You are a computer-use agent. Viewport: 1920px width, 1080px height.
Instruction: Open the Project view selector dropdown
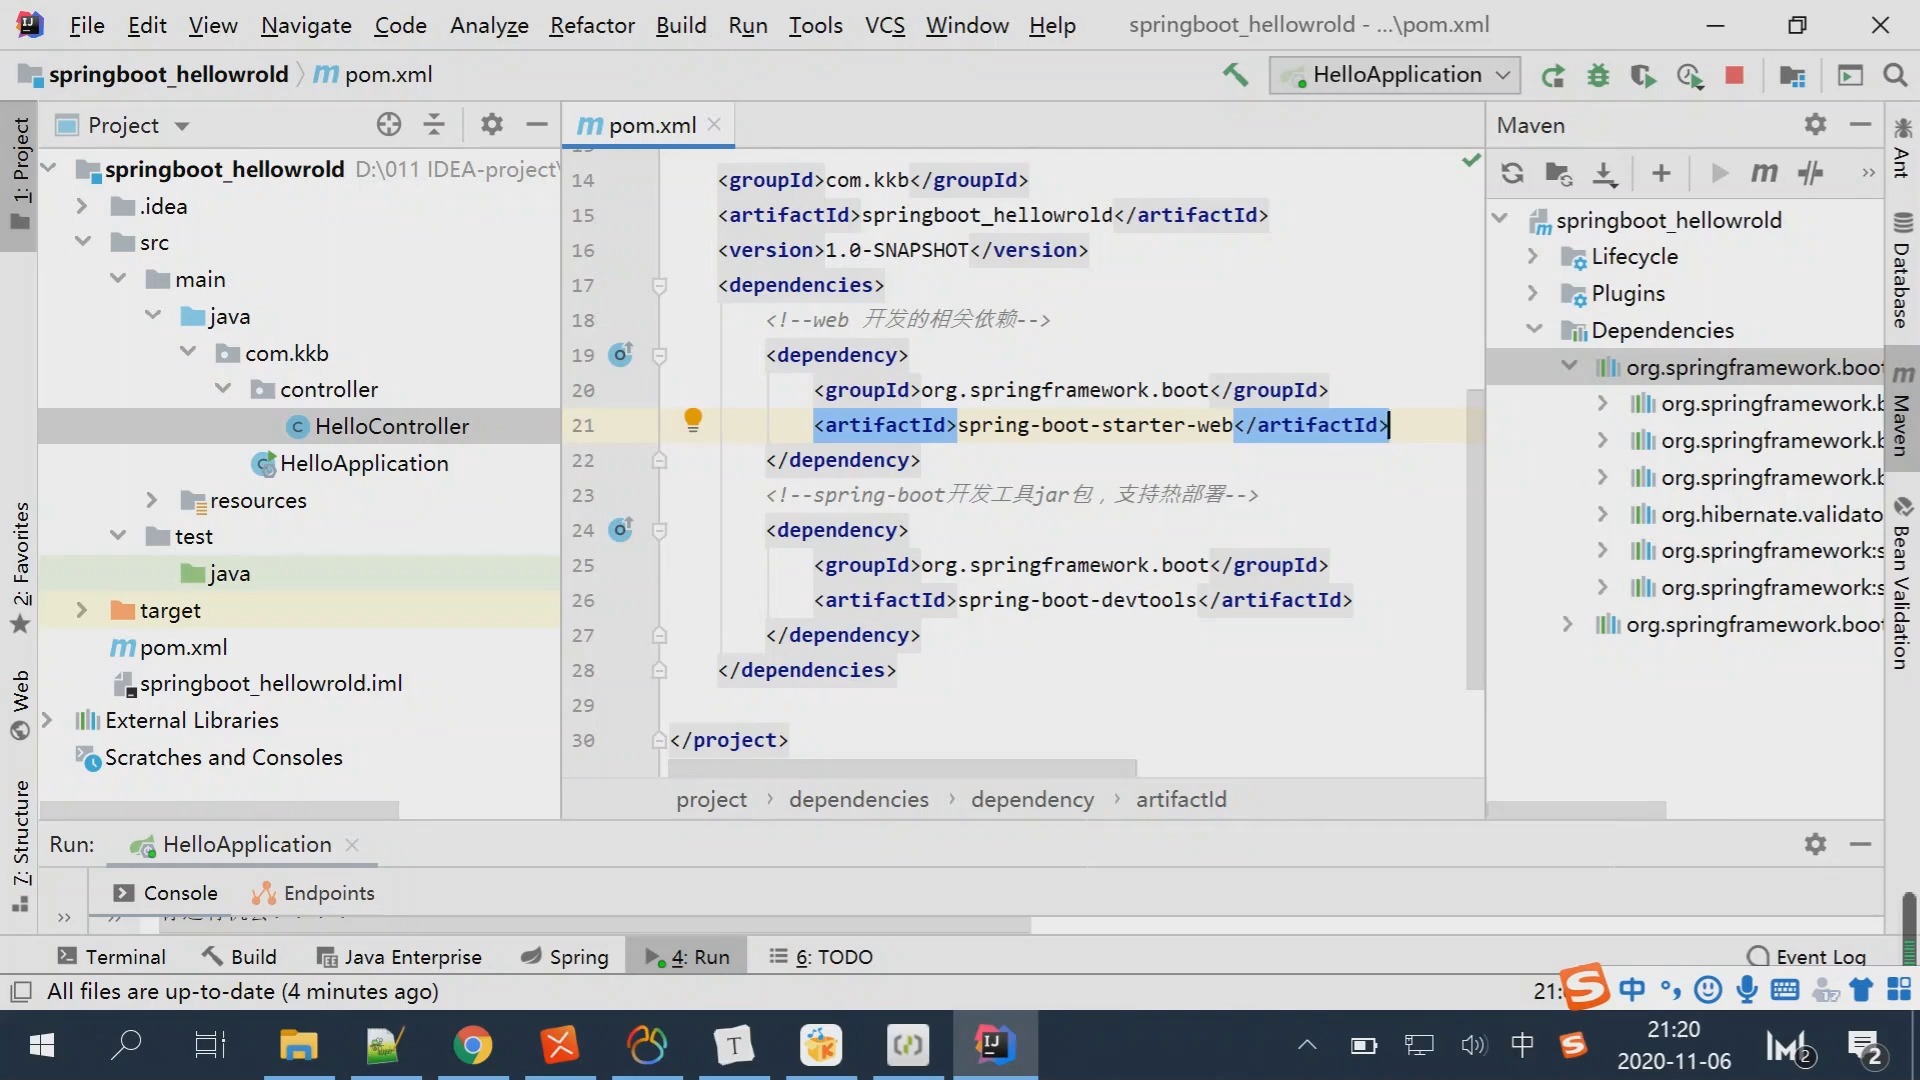(182, 126)
